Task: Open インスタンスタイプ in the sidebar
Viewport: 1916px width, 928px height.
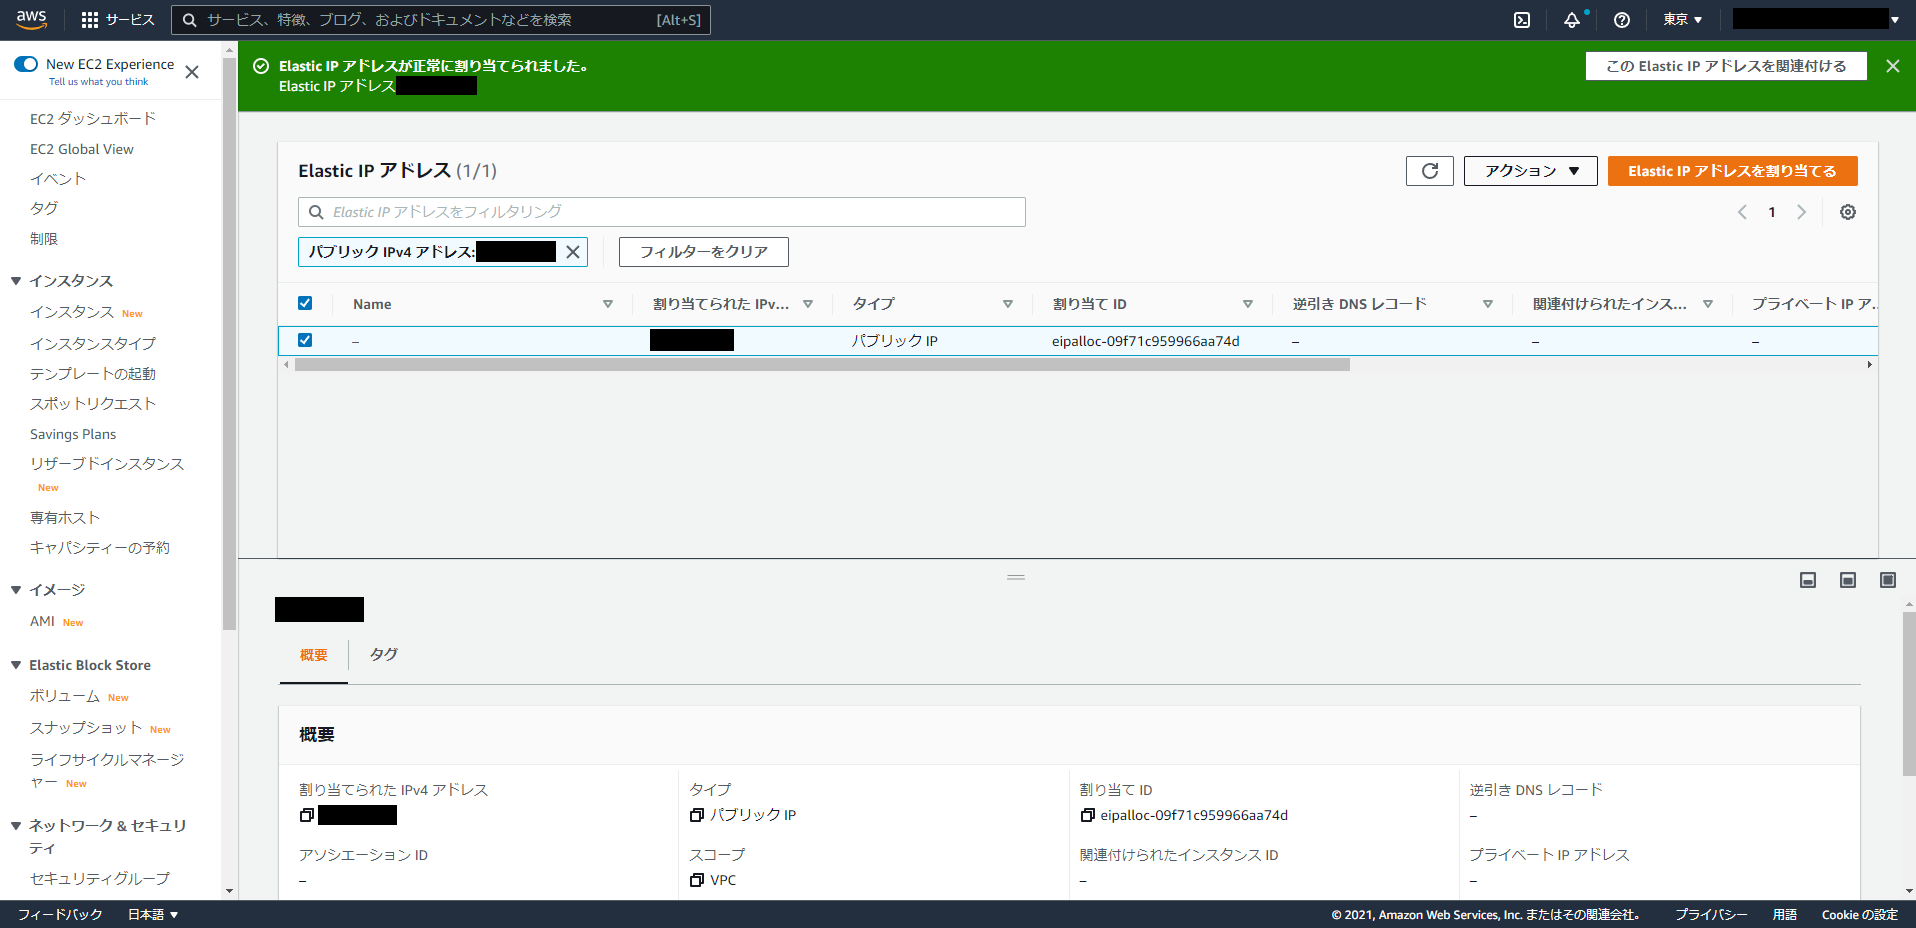Action: click(x=93, y=344)
